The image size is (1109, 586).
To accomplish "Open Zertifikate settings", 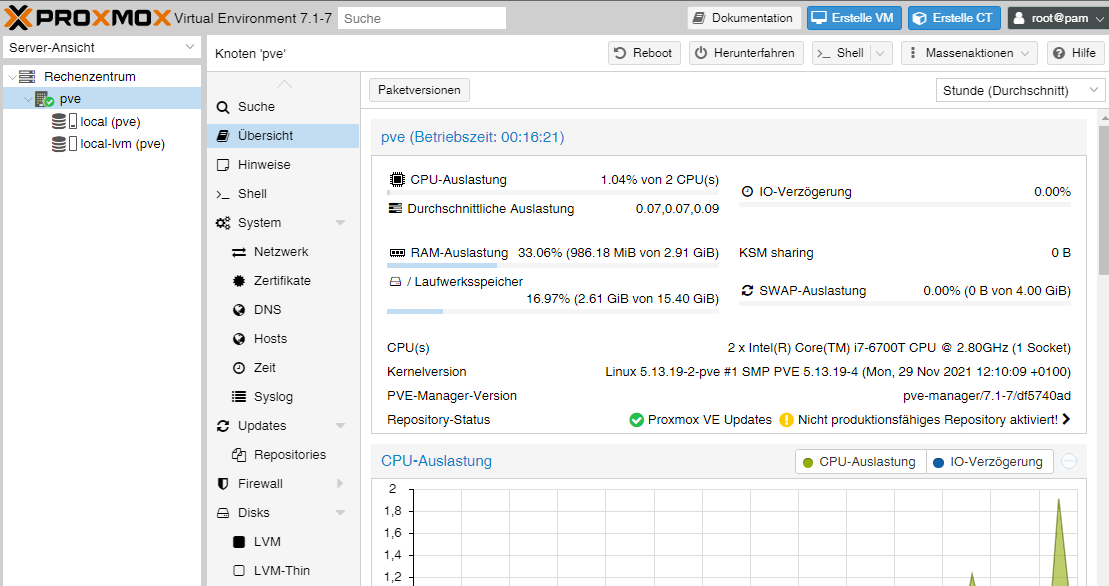I will point(283,281).
